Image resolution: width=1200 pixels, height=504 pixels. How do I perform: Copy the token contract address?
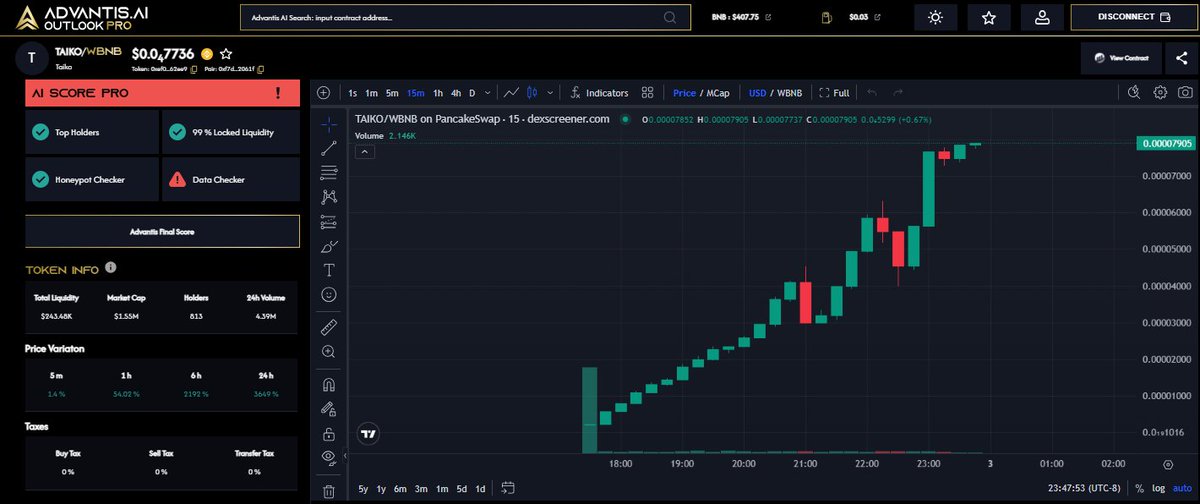[193, 69]
